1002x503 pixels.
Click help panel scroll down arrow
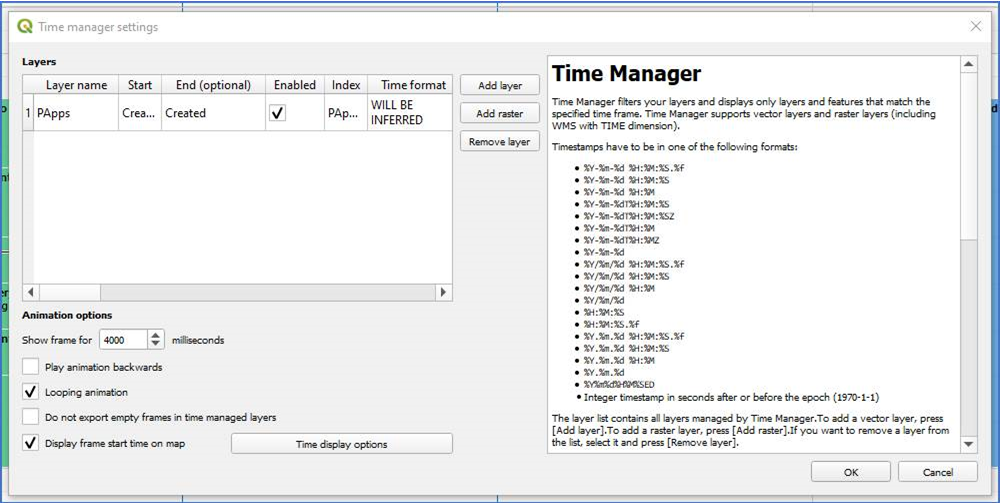[x=968, y=444]
